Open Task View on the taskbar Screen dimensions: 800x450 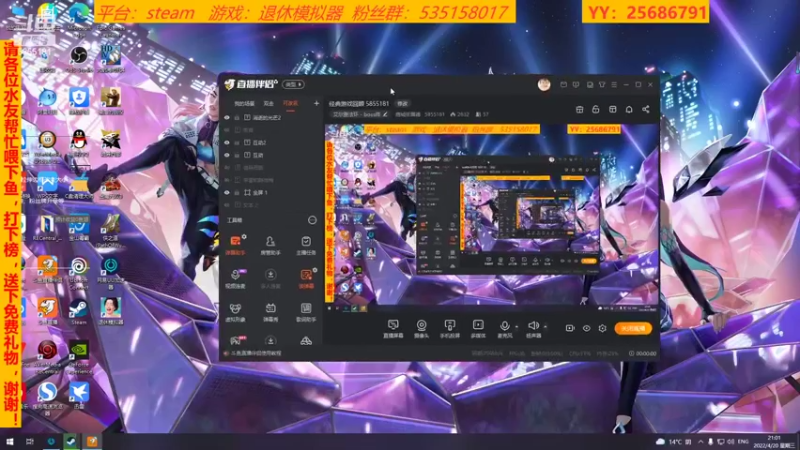(x=30, y=441)
